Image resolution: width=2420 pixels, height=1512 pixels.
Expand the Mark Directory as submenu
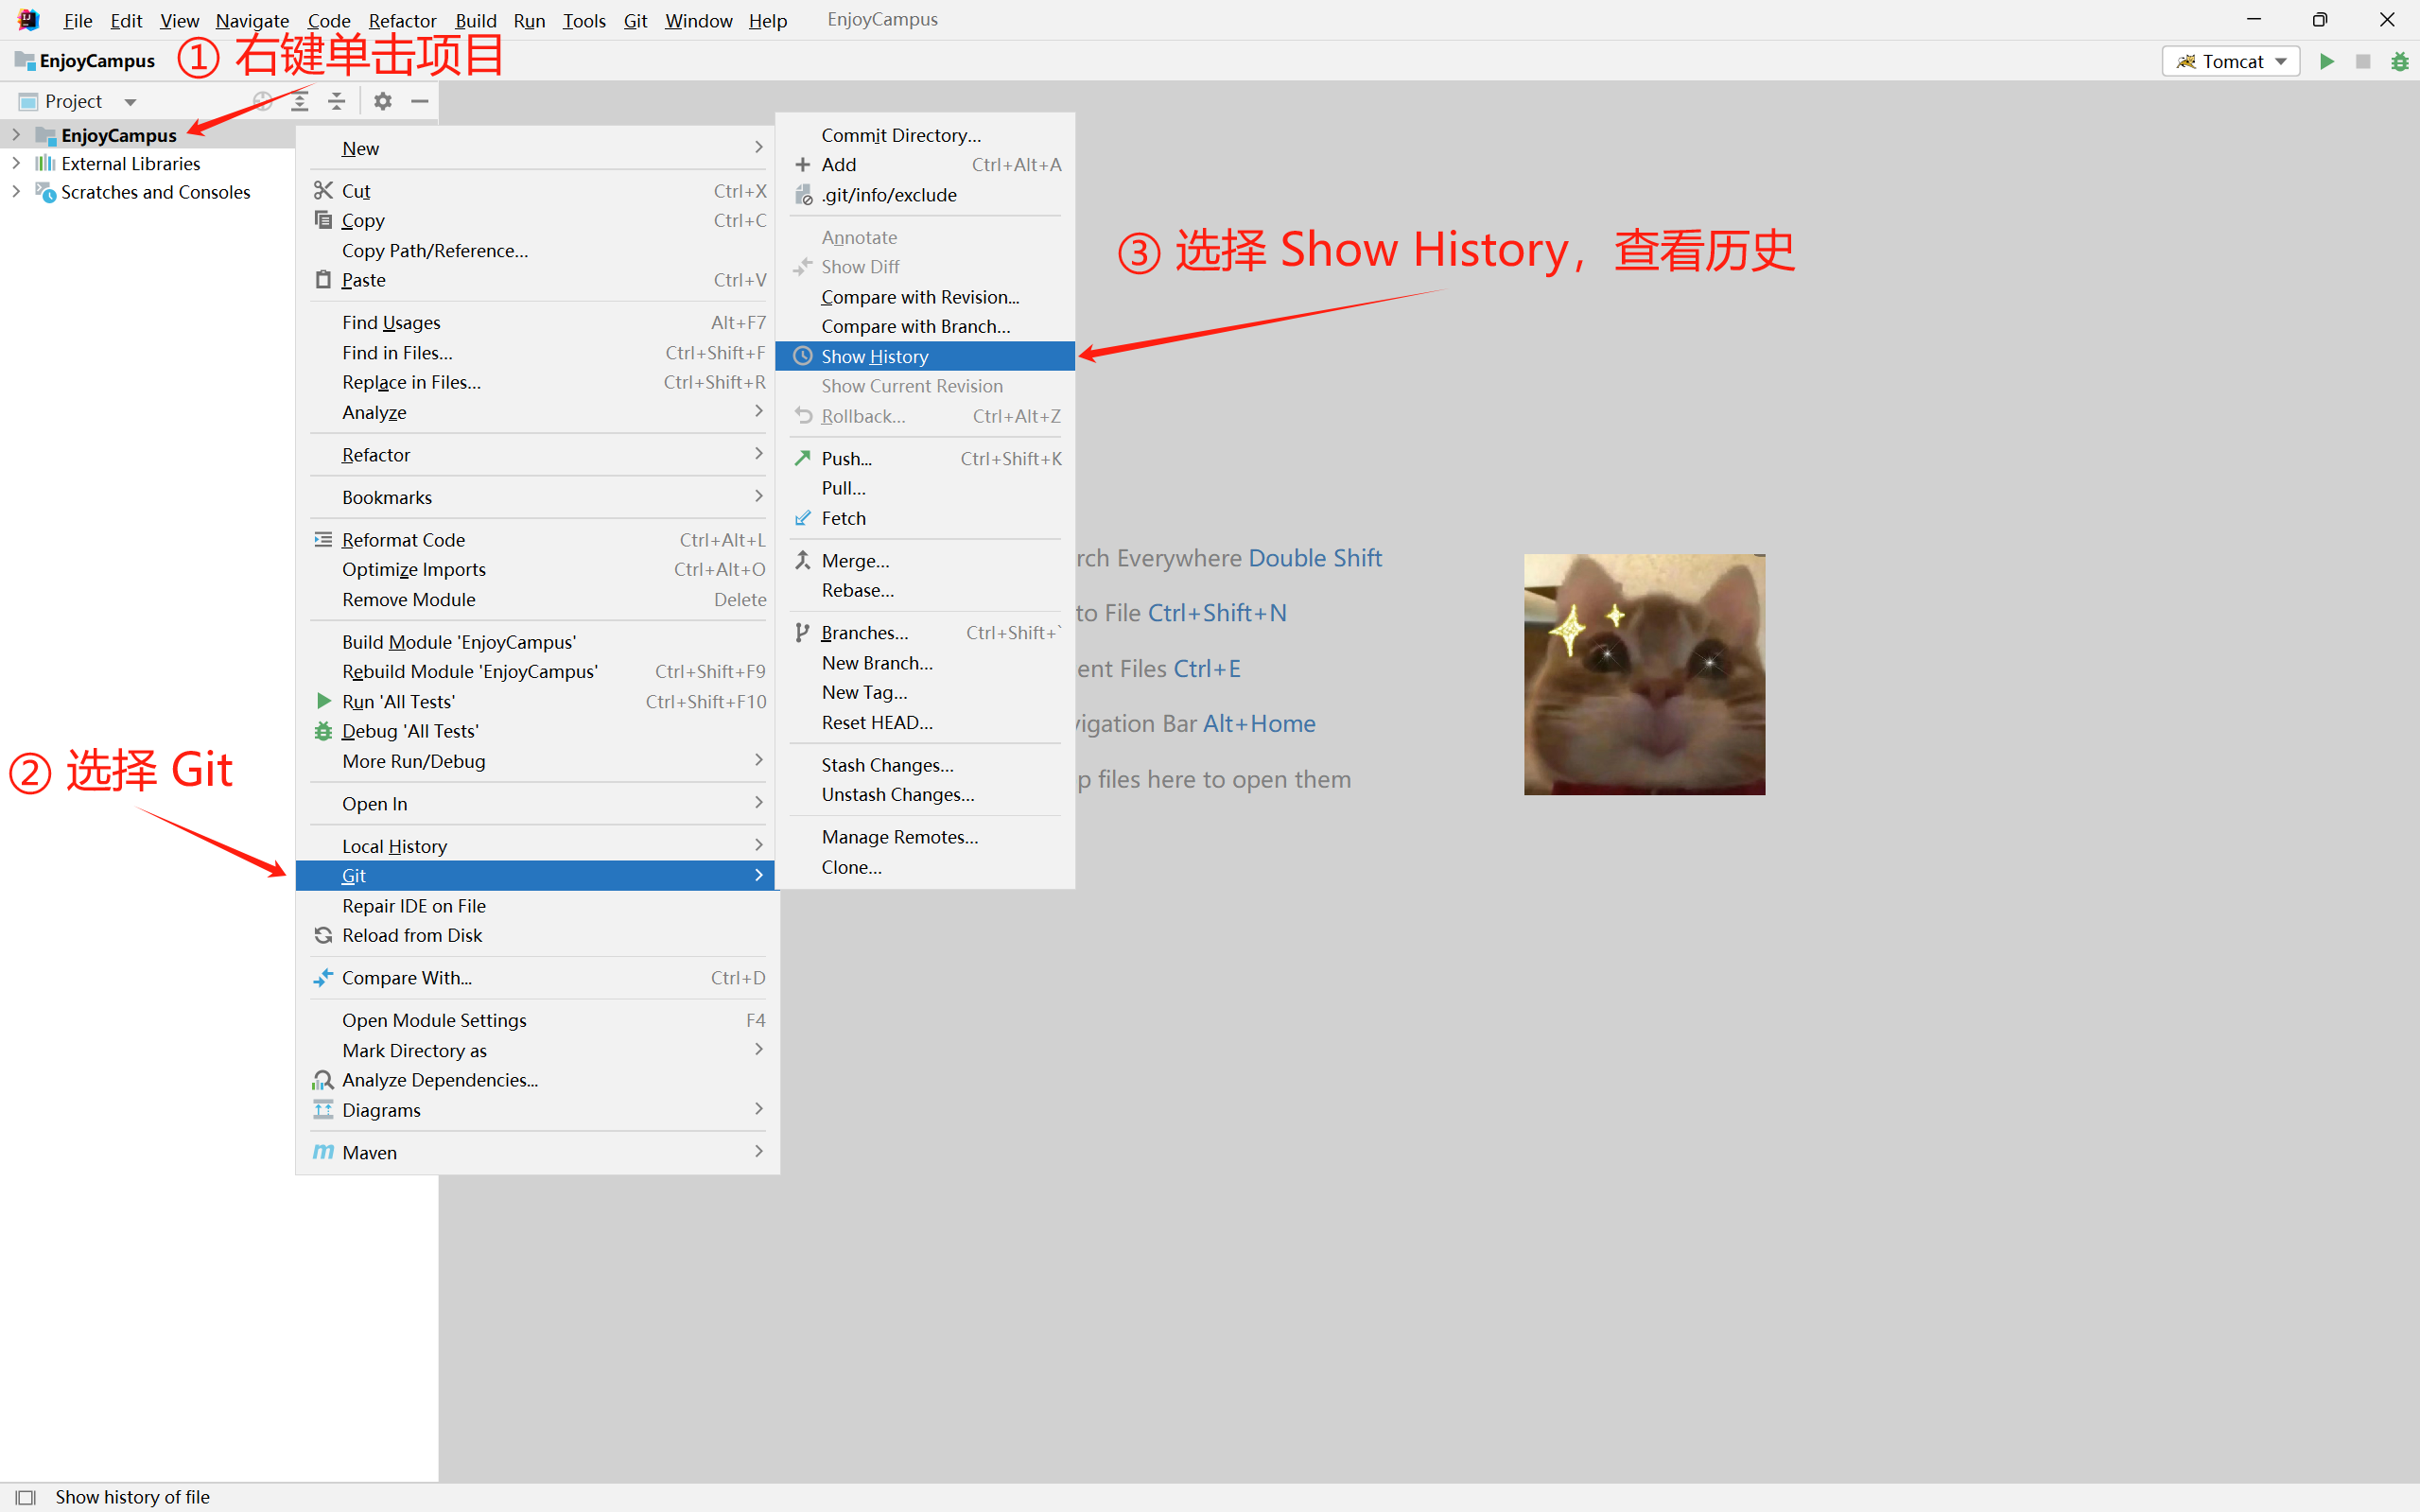pos(759,1049)
